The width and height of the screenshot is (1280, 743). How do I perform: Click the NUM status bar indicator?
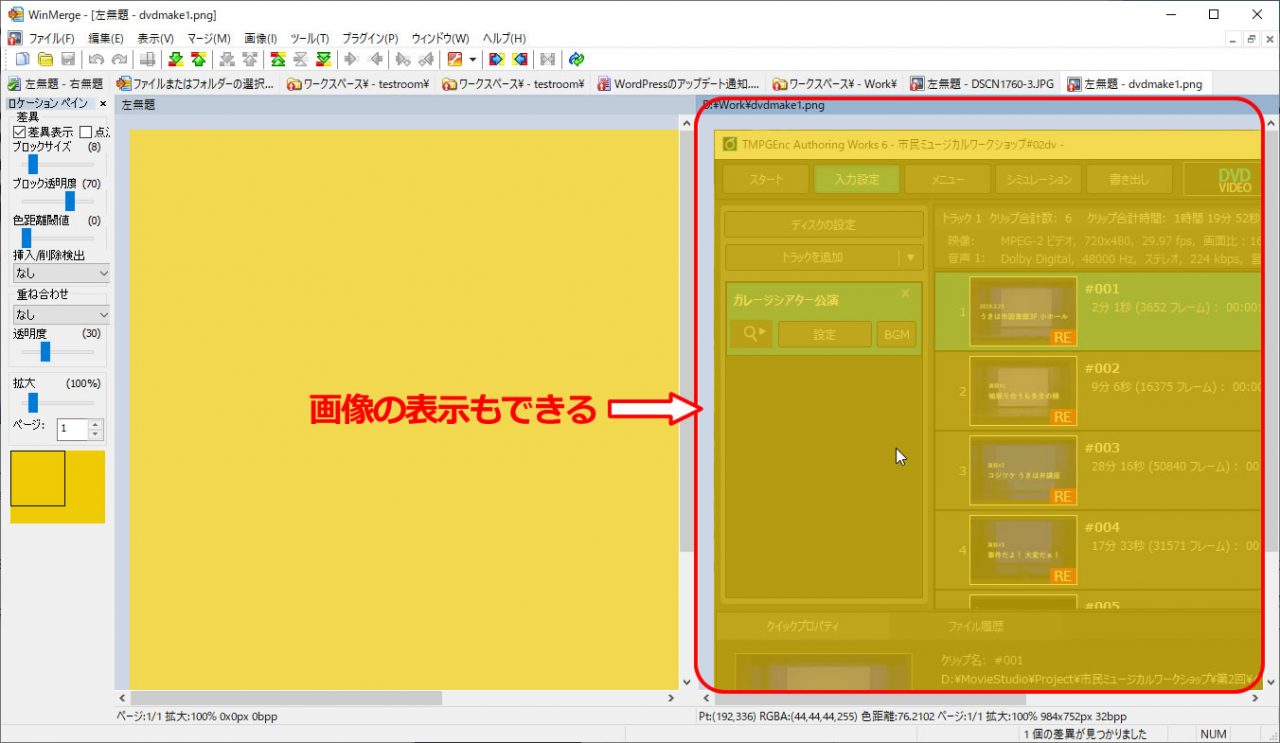coord(1213,734)
